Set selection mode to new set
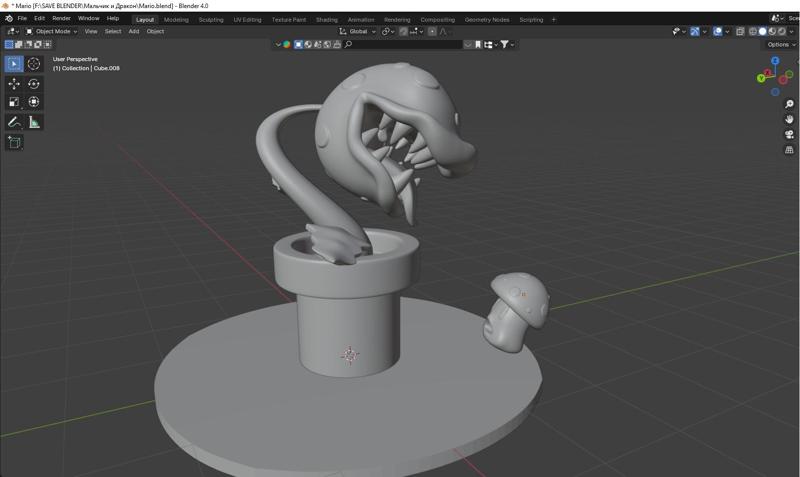Image resolution: width=800 pixels, height=477 pixels. (9, 44)
